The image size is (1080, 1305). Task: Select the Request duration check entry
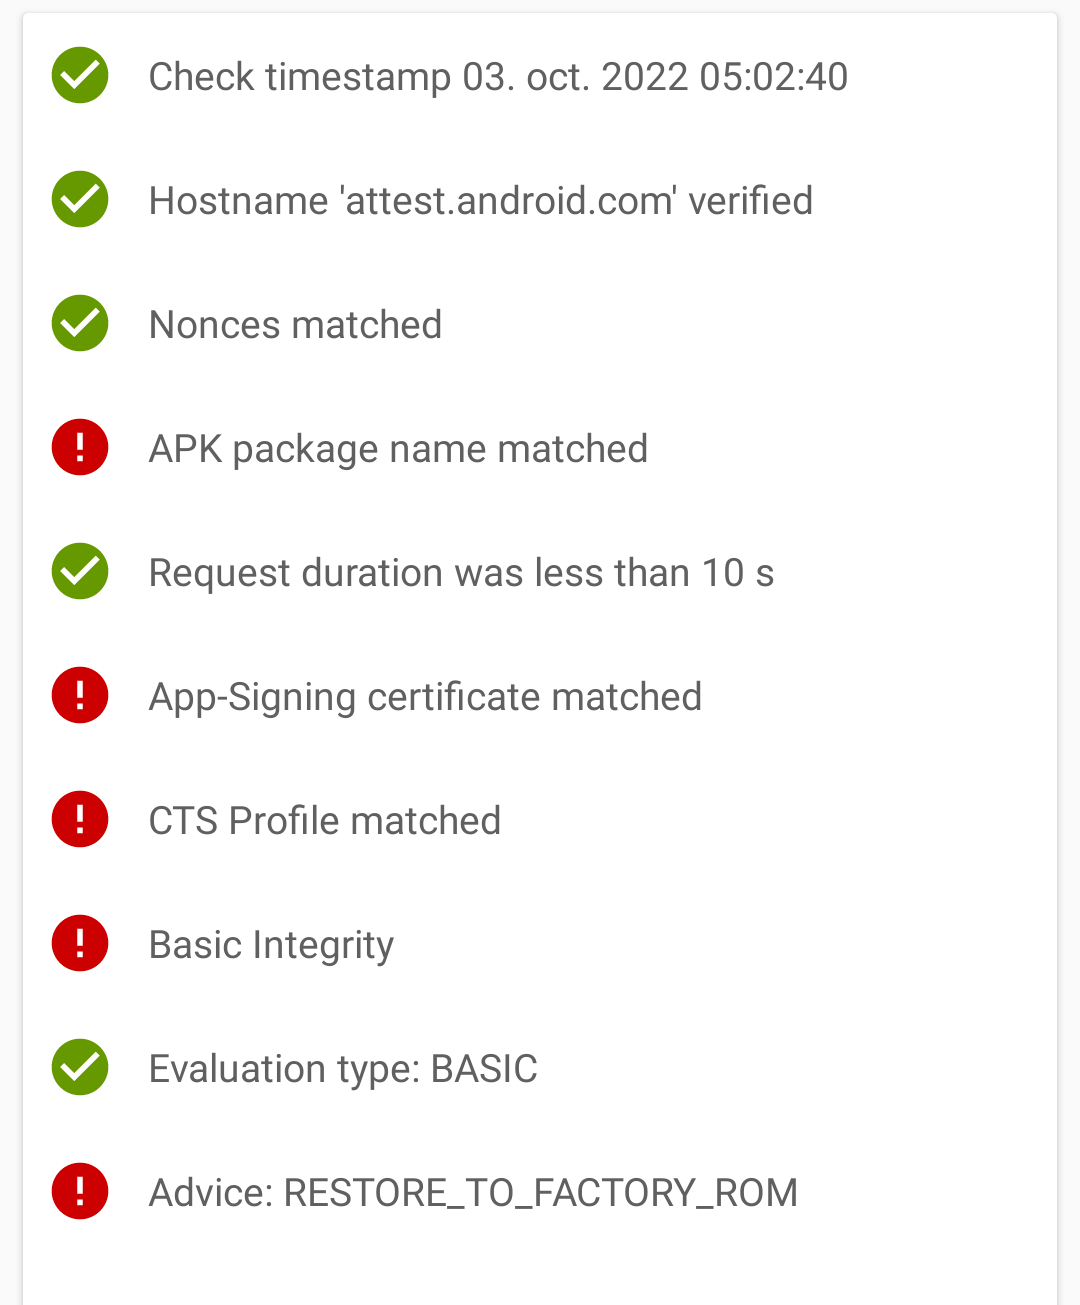(461, 571)
